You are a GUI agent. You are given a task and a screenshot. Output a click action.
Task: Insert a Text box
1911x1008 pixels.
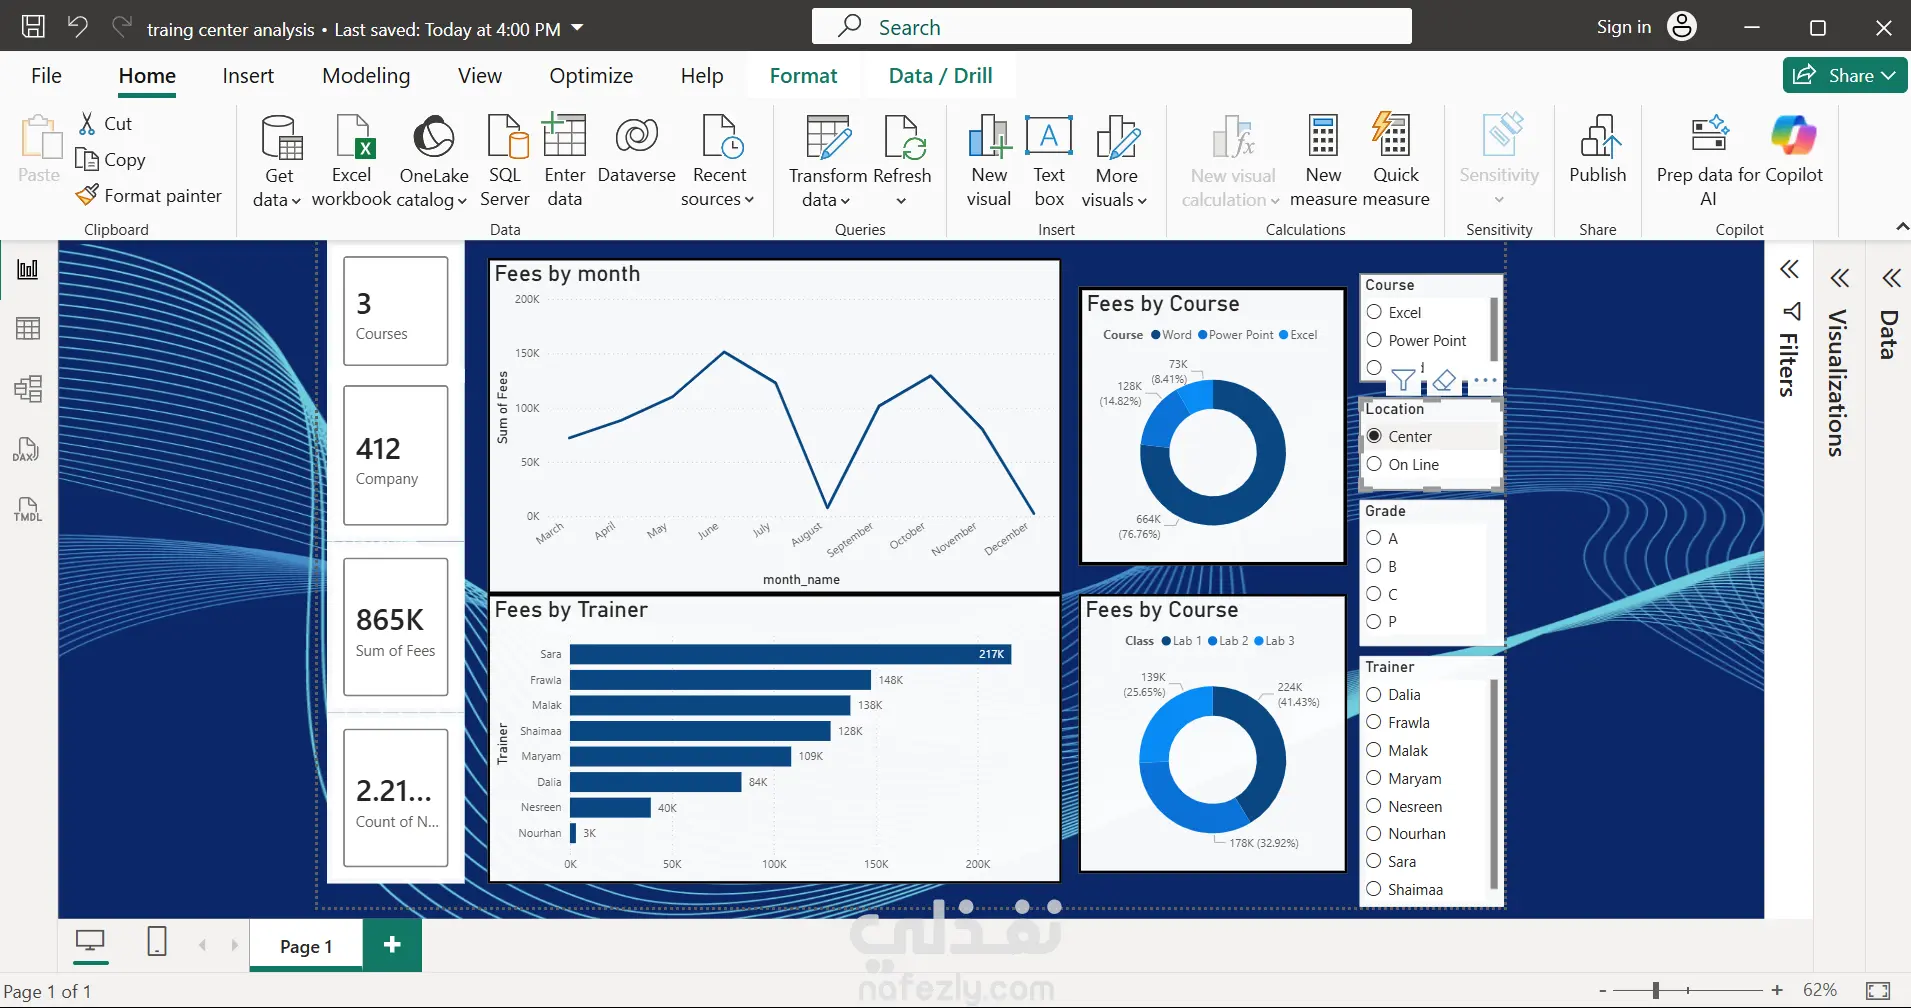click(1049, 160)
